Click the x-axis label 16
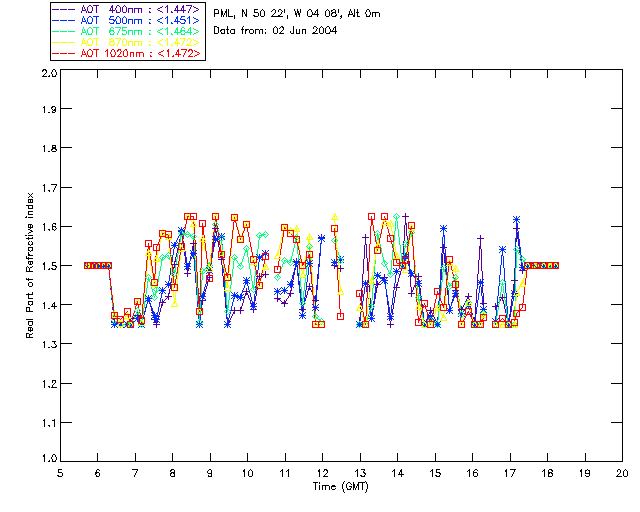Image resolution: width=640 pixels, height=512 pixels. [472, 473]
